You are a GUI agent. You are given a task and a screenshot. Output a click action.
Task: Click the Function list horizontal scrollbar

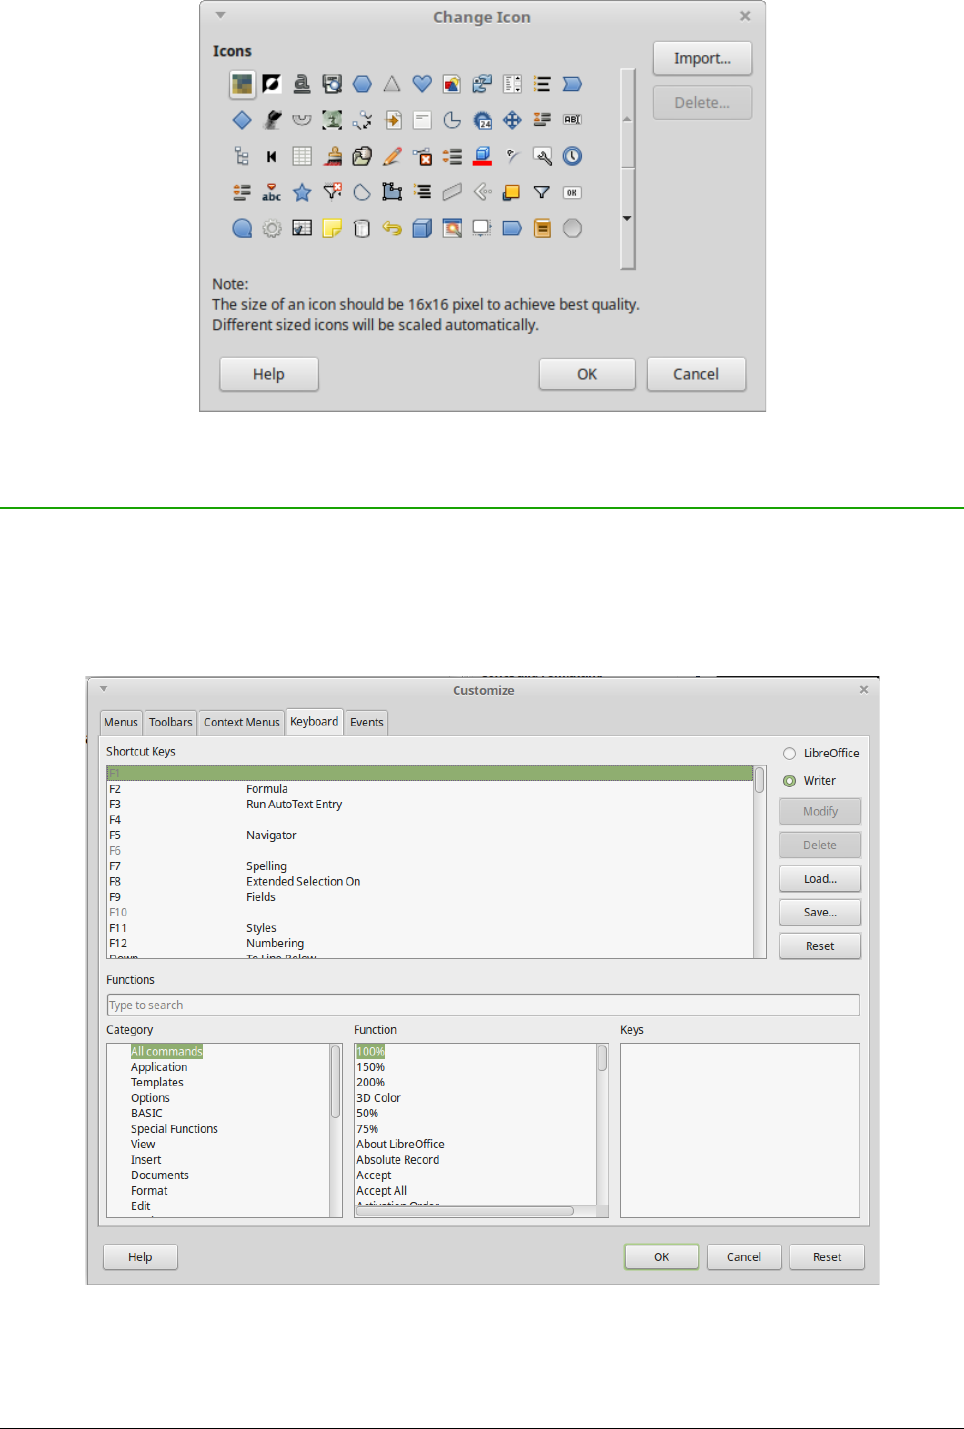[x=476, y=1211]
